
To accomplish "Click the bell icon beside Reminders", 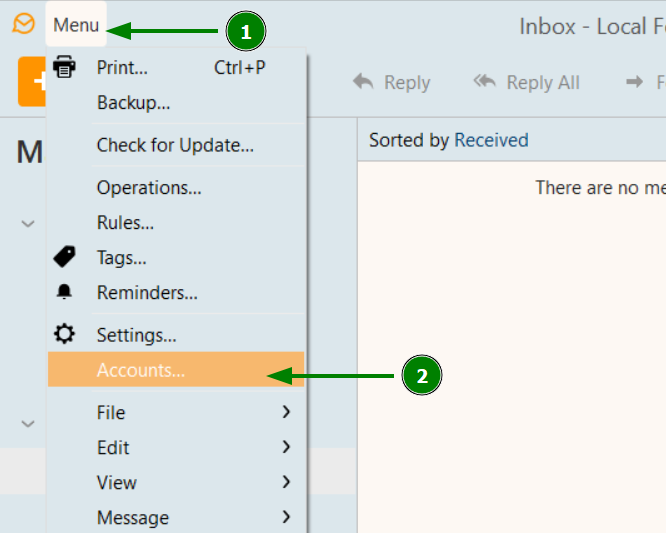I will pyautogui.click(x=64, y=292).
